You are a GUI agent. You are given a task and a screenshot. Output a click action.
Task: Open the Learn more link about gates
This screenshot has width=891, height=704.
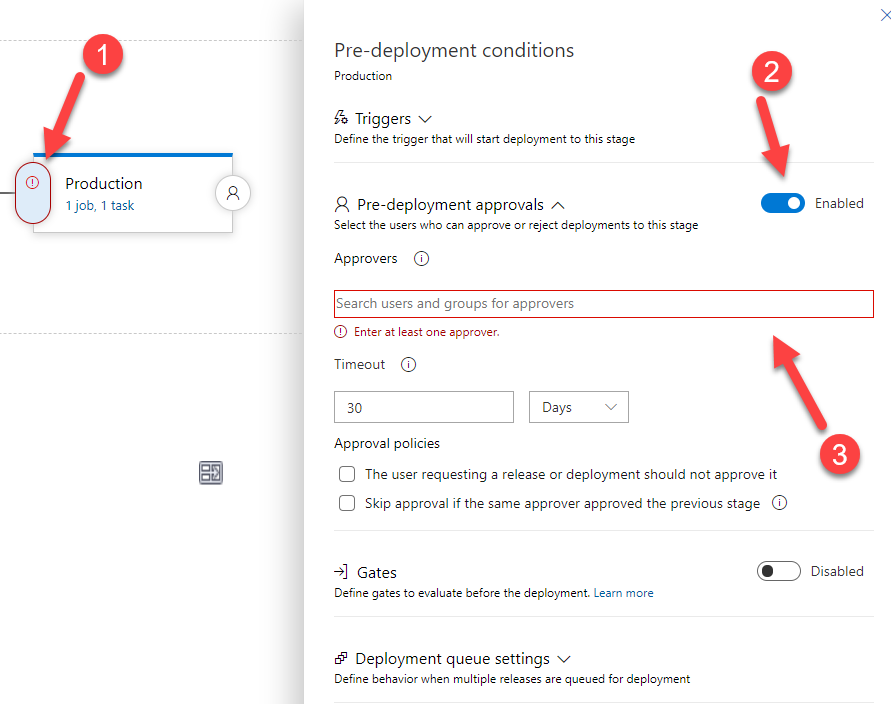pos(623,592)
